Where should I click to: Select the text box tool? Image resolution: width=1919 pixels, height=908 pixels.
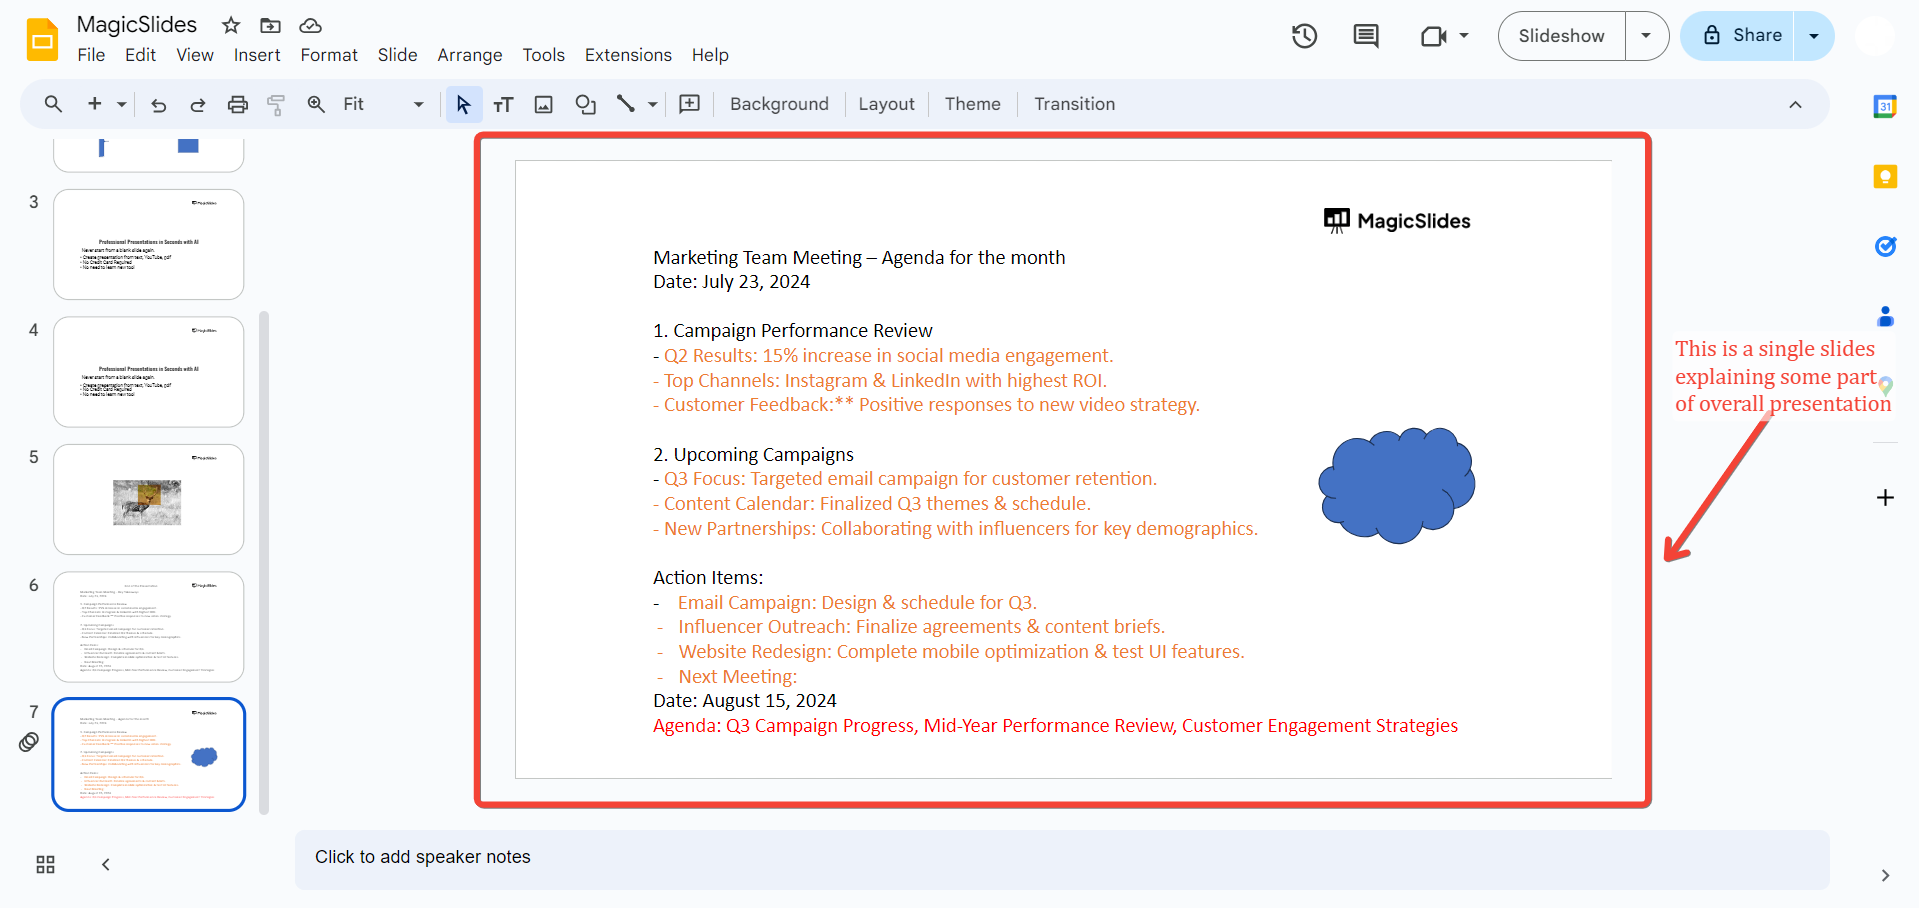pyautogui.click(x=503, y=105)
